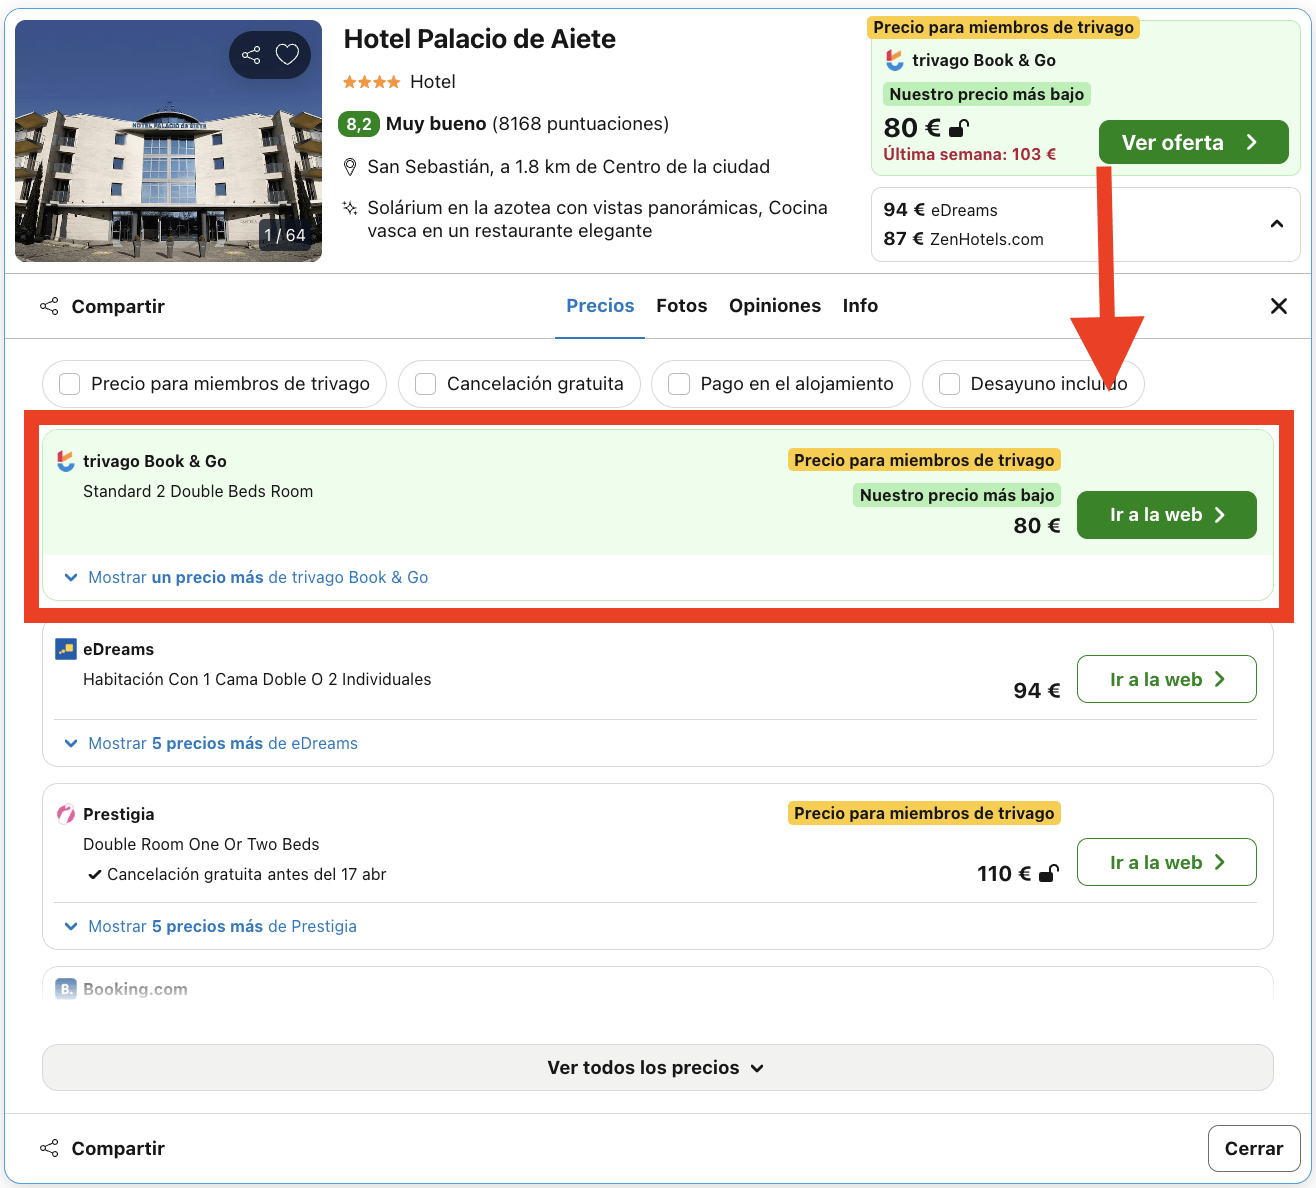
Task: Close the price panel with the X icon
Action: tap(1279, 306)
